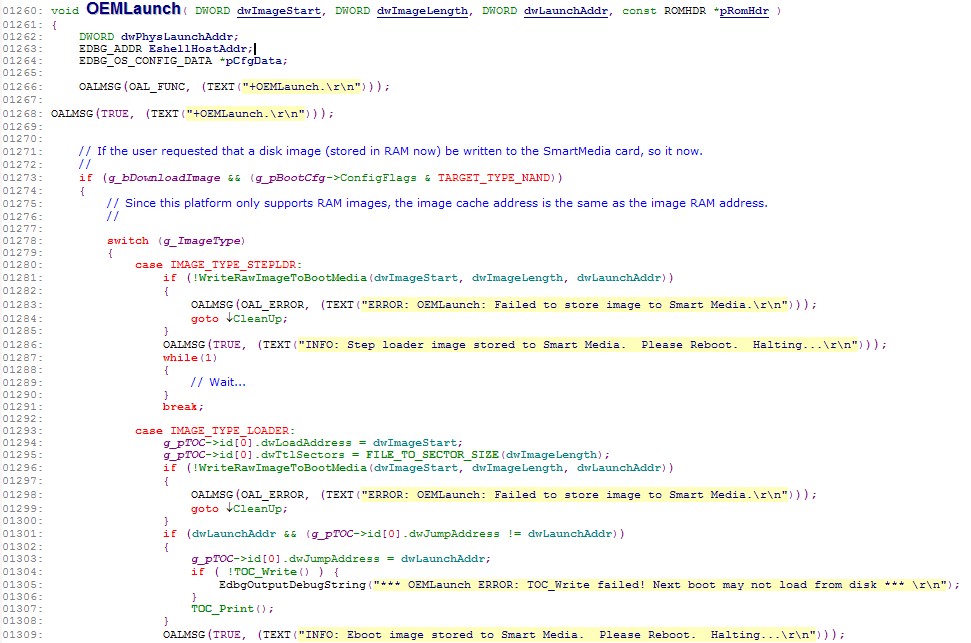Image resolution: width=971 pixels, height=643 pixels.
Task: Click the "// Wait..." comment
Action: [x=218, y=382]
